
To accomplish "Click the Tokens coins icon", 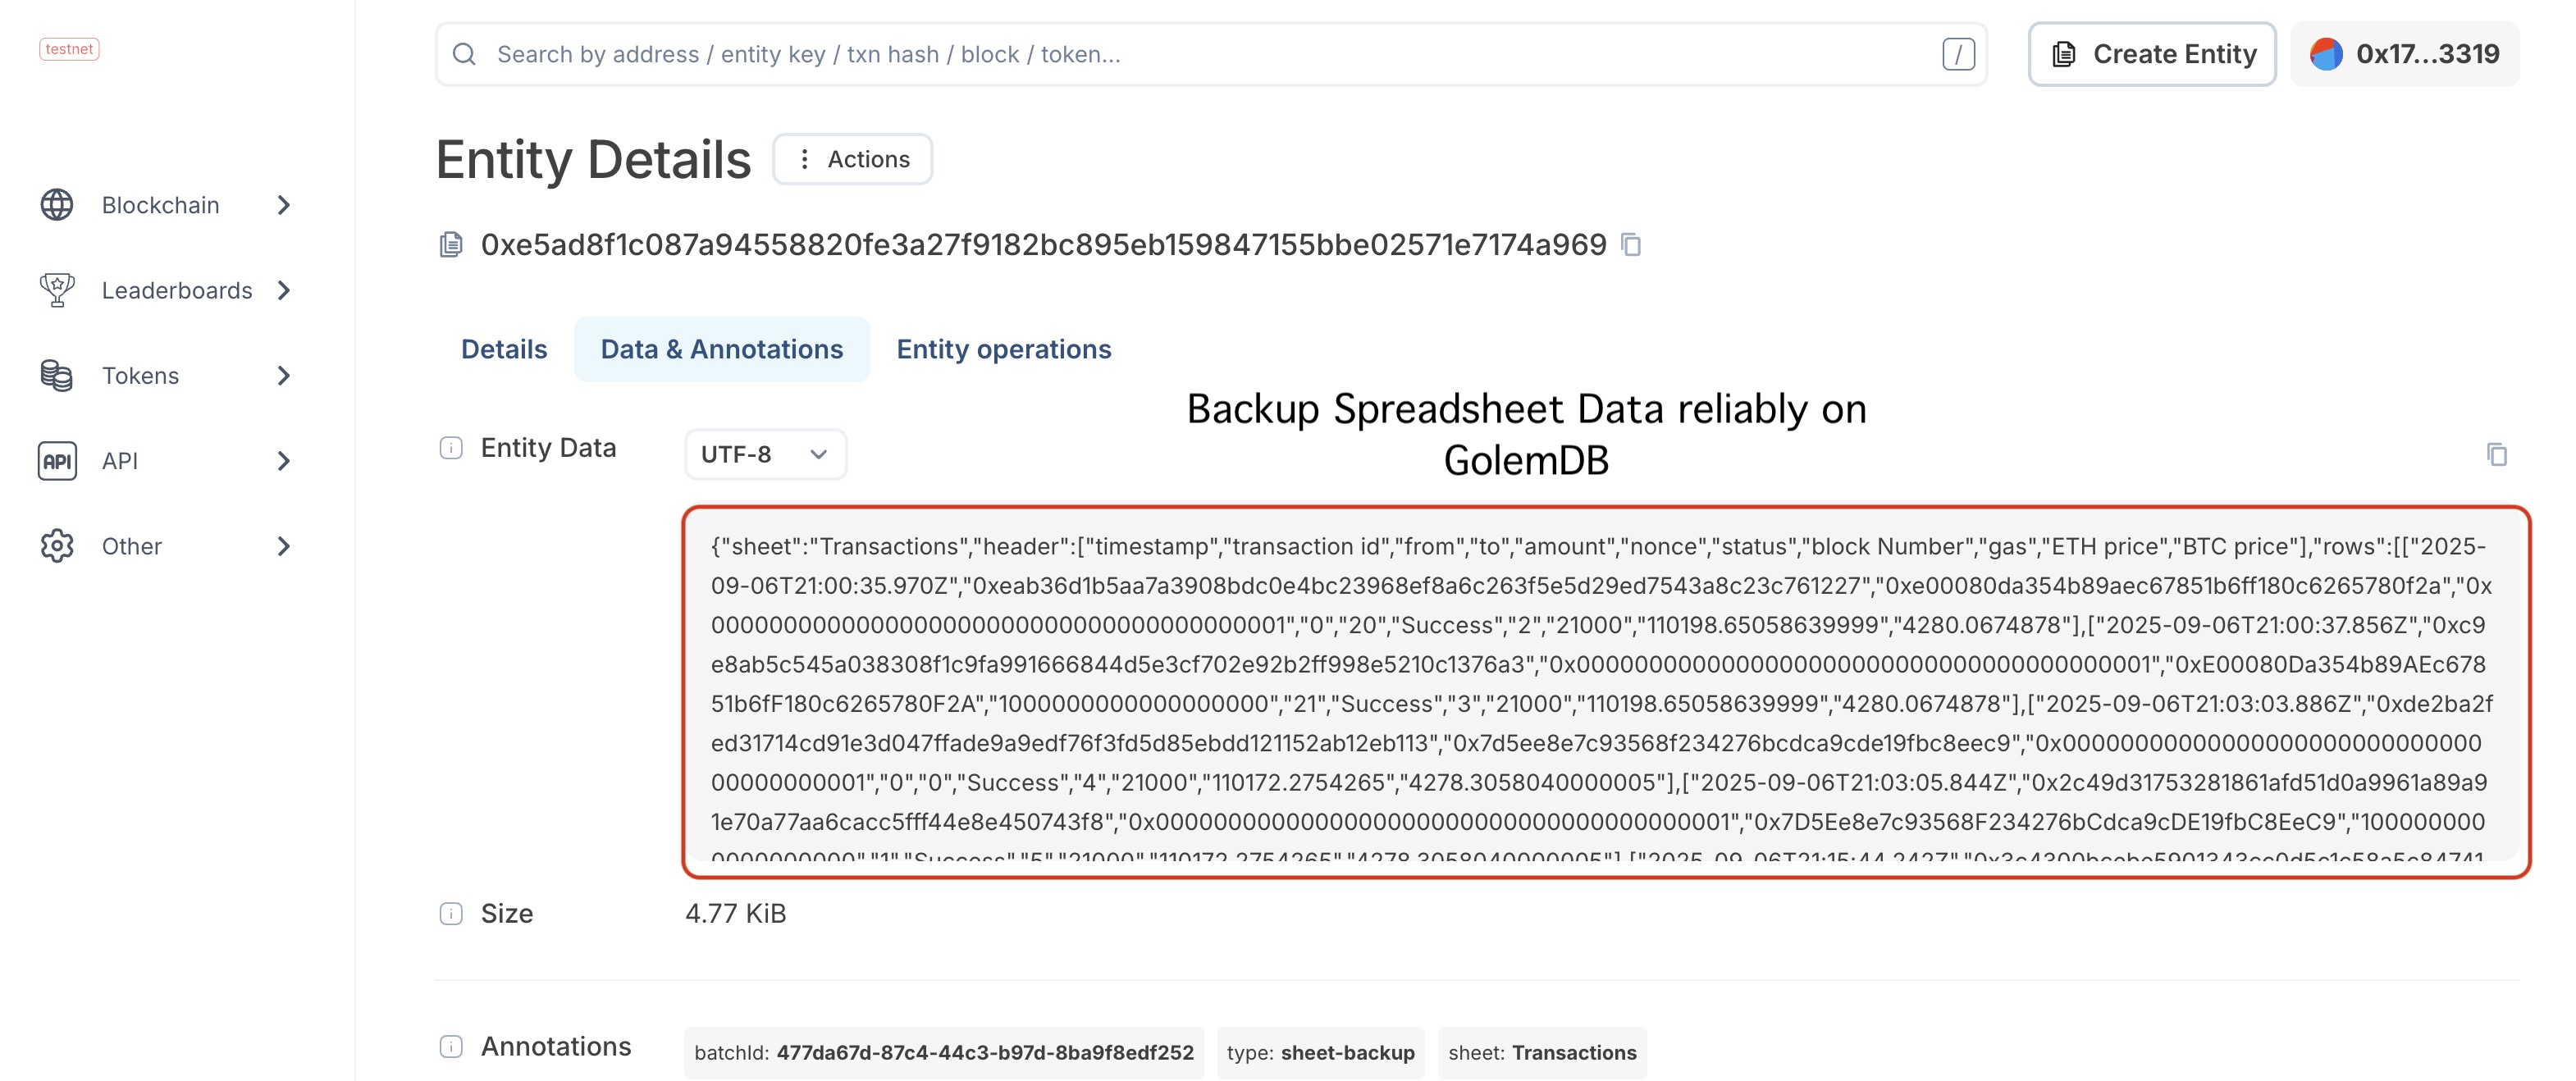I will [x=57, y=376].
